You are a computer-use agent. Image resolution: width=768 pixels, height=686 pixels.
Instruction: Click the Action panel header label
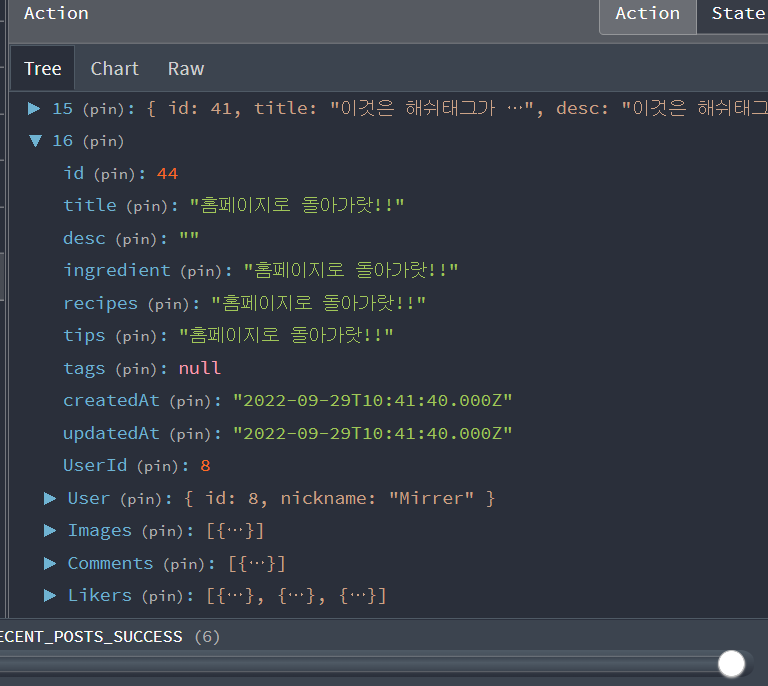click(56, 13)
